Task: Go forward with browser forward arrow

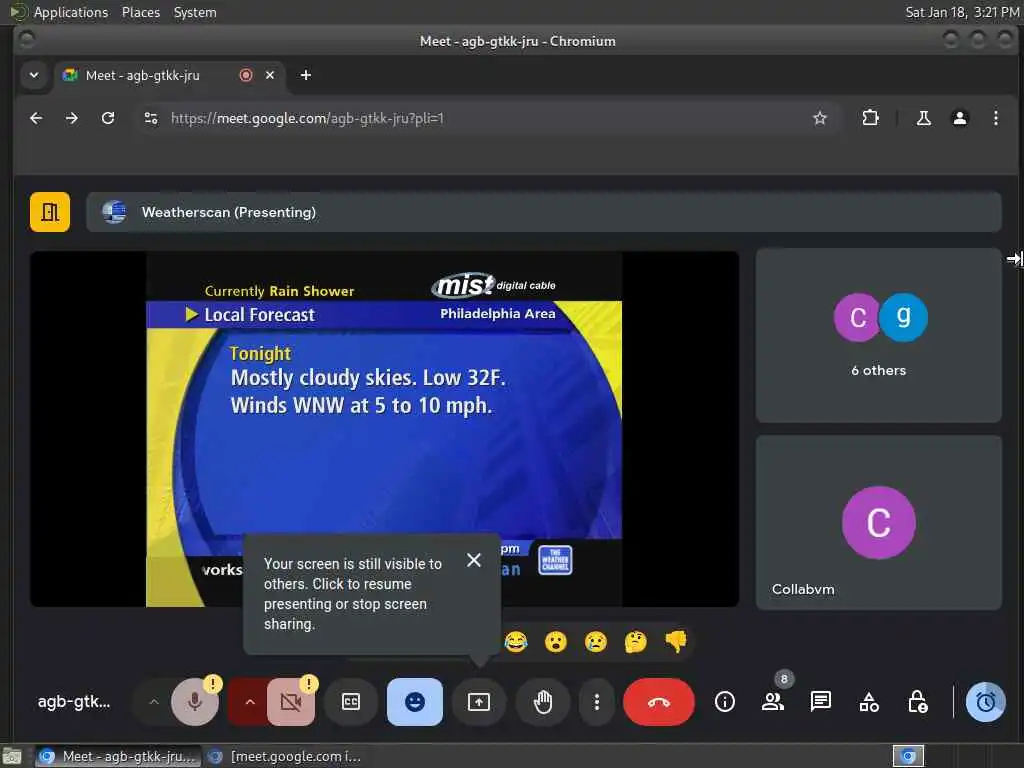Action: pyautogui.click(x=72, y=118)
